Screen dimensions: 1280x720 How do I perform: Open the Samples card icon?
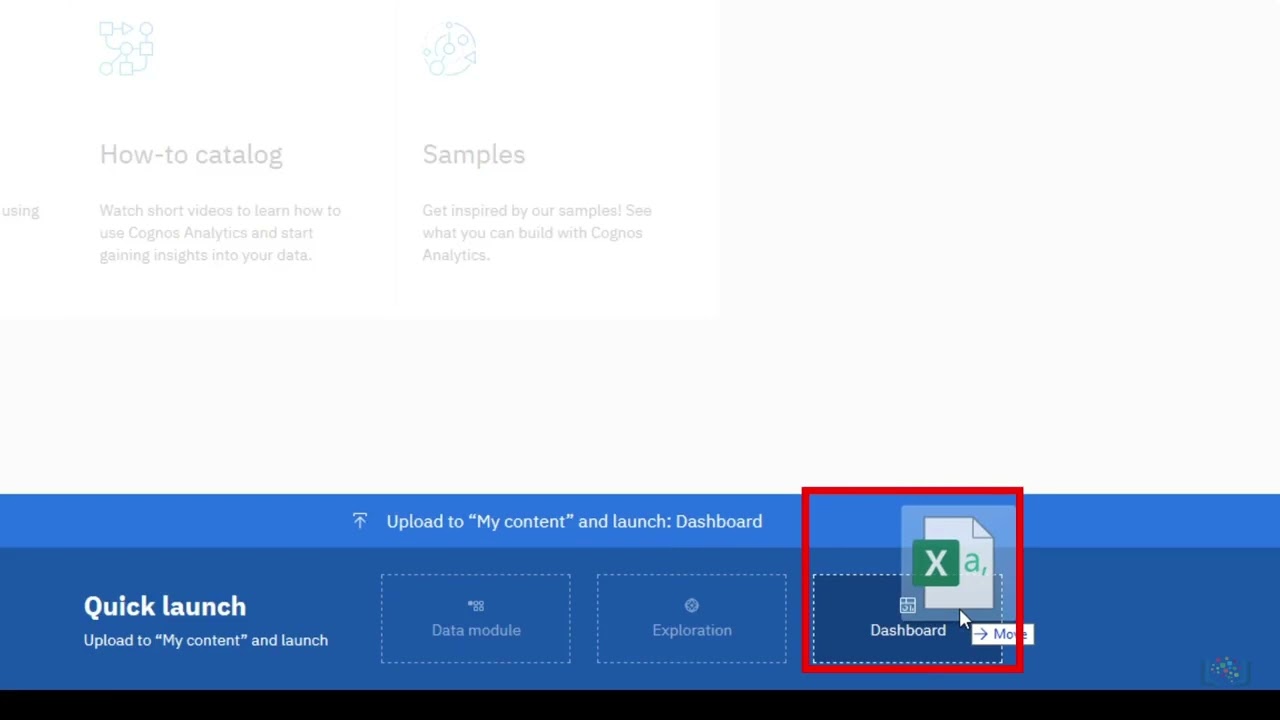click(x=449, y=48)
